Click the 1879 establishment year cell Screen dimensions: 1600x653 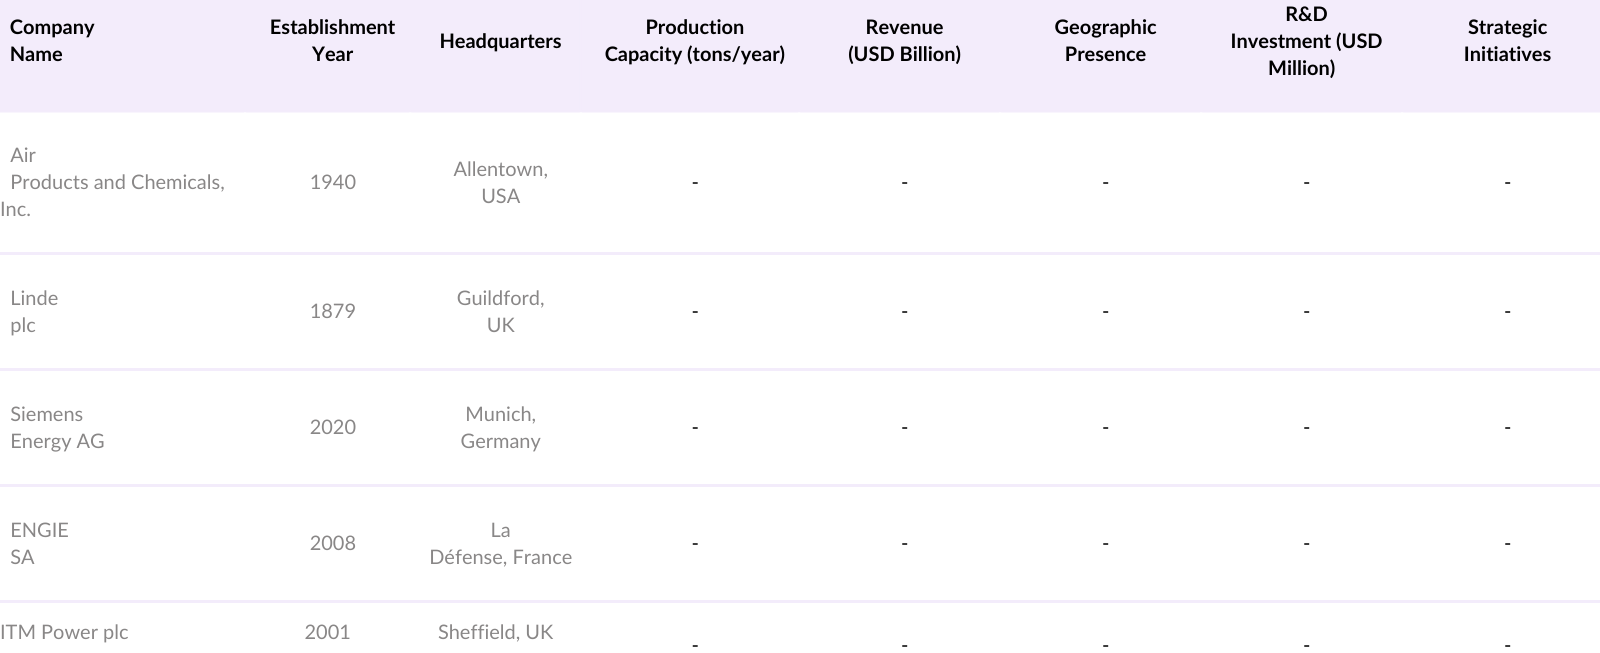point(332,311)
